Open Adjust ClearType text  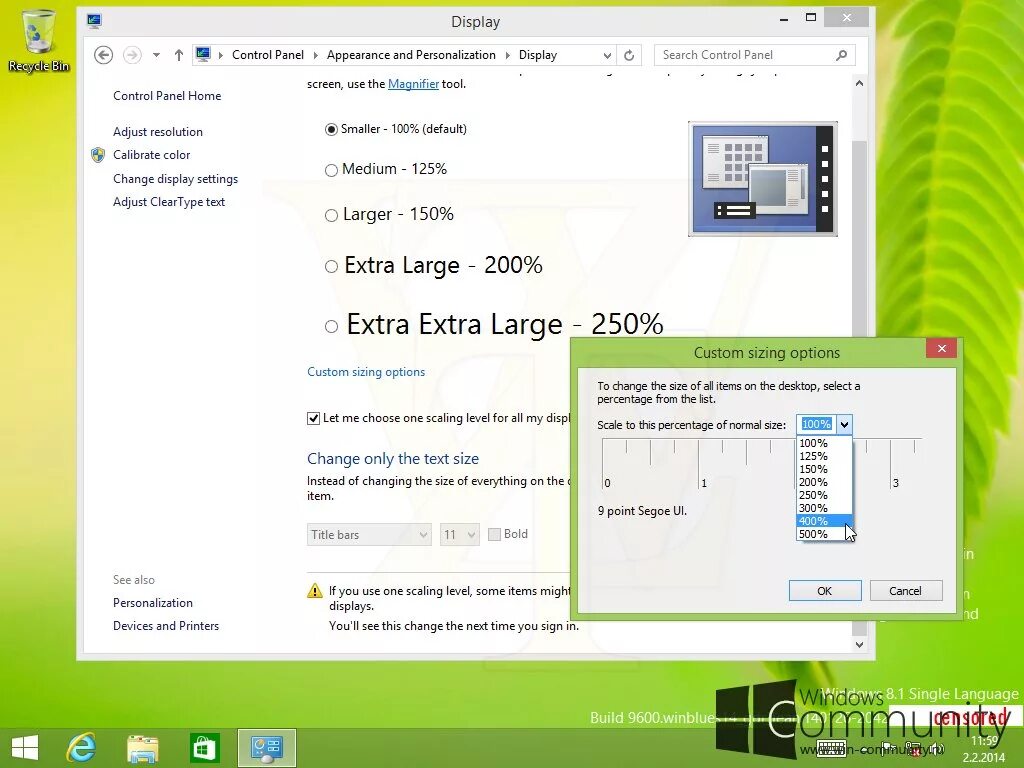click(x=168, y=202)
